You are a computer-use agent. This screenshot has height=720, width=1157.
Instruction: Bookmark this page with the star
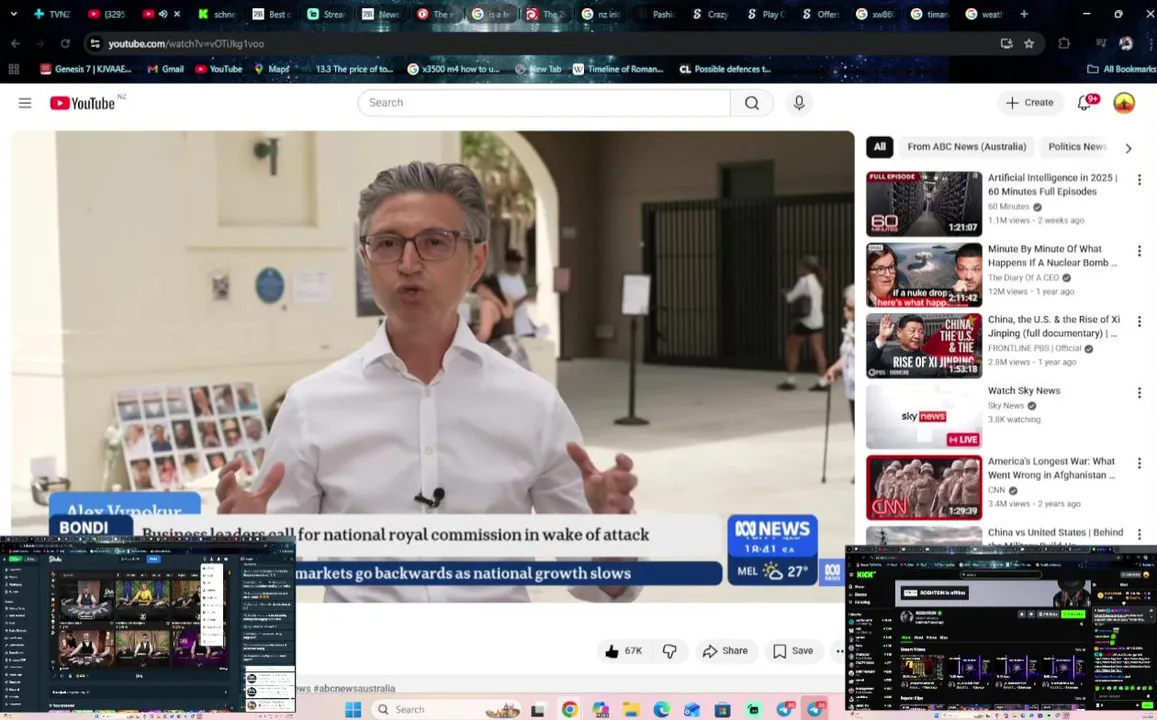[x=1029, y=44]
